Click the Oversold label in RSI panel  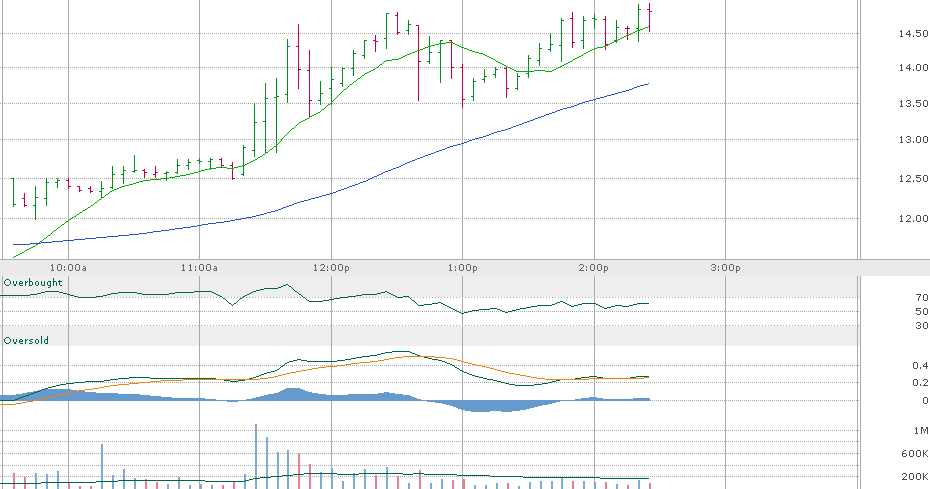pyautogui.click(x=26, y=341)
